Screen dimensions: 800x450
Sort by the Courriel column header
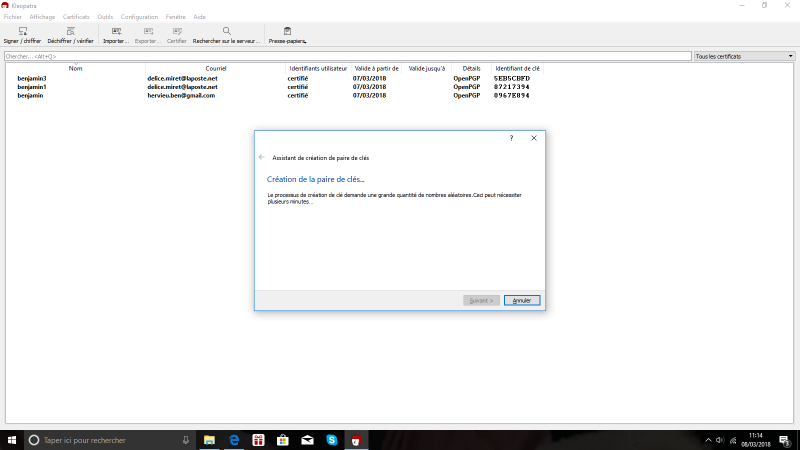[x=216, y=68]
